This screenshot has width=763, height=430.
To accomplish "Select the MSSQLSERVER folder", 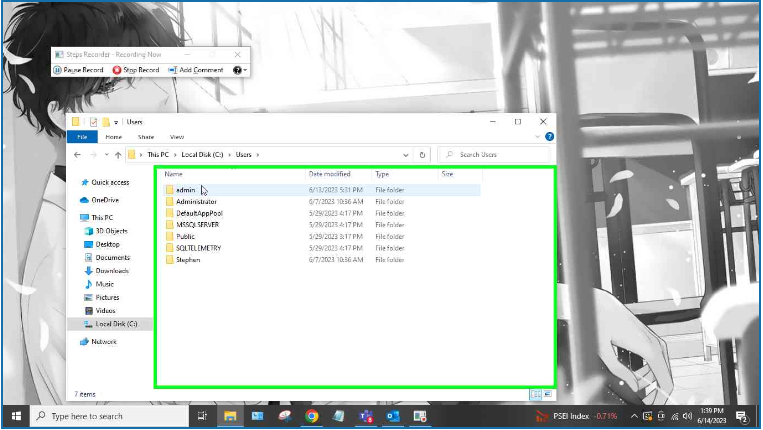I will coord(197,225).
